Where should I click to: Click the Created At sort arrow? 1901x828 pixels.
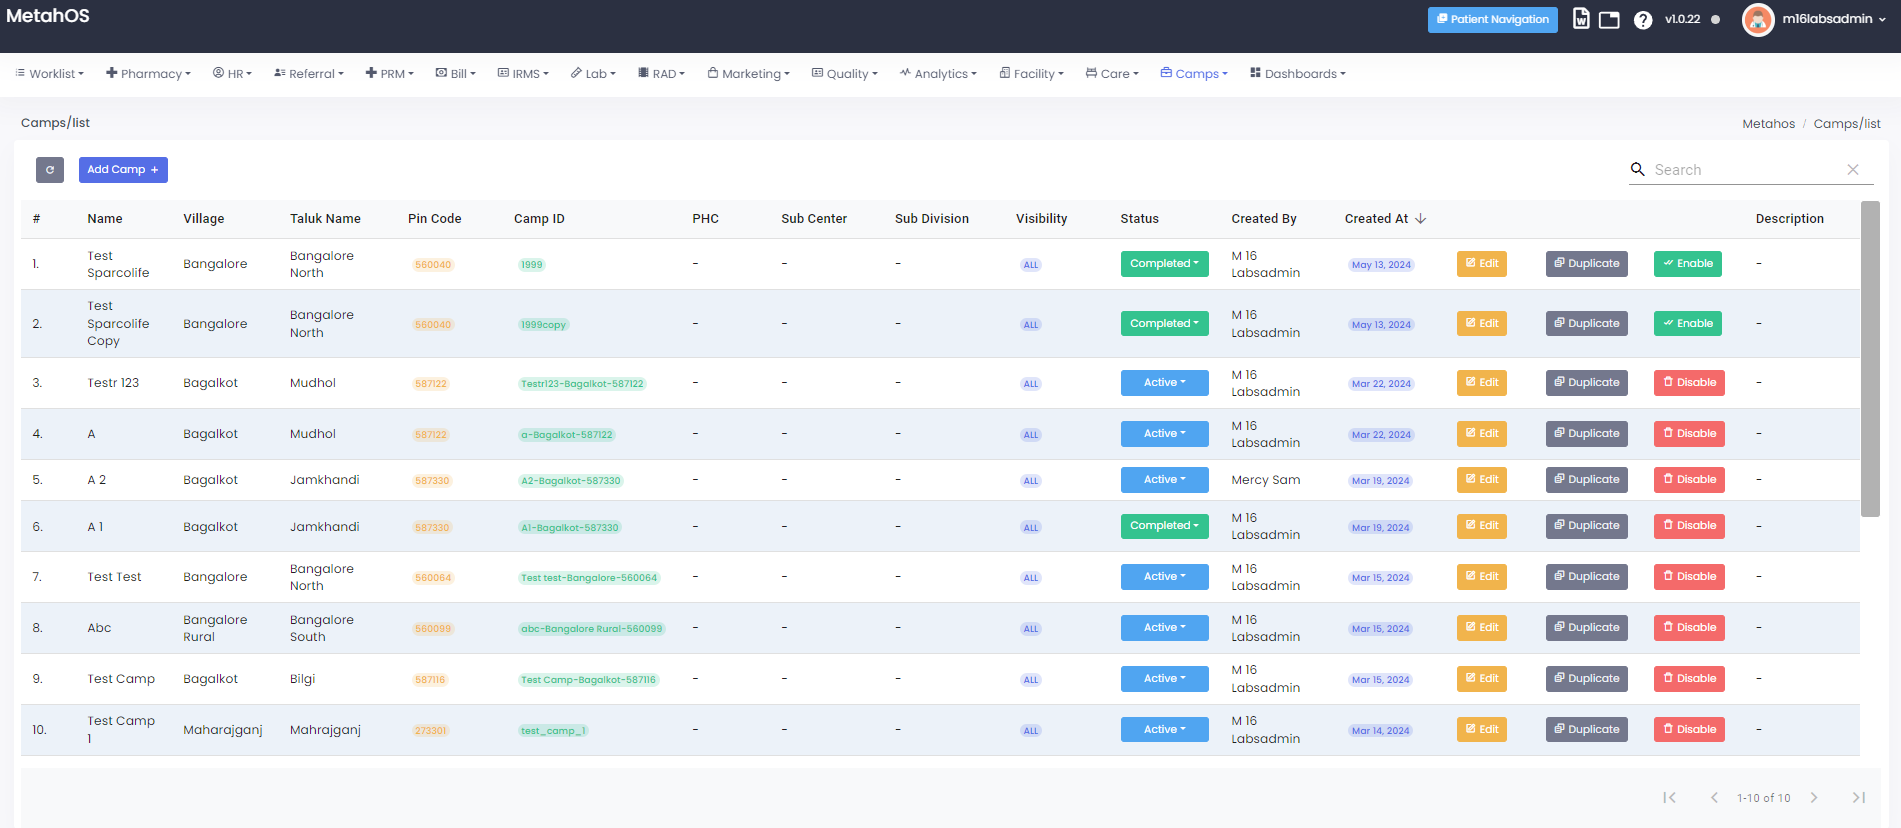1421,218
